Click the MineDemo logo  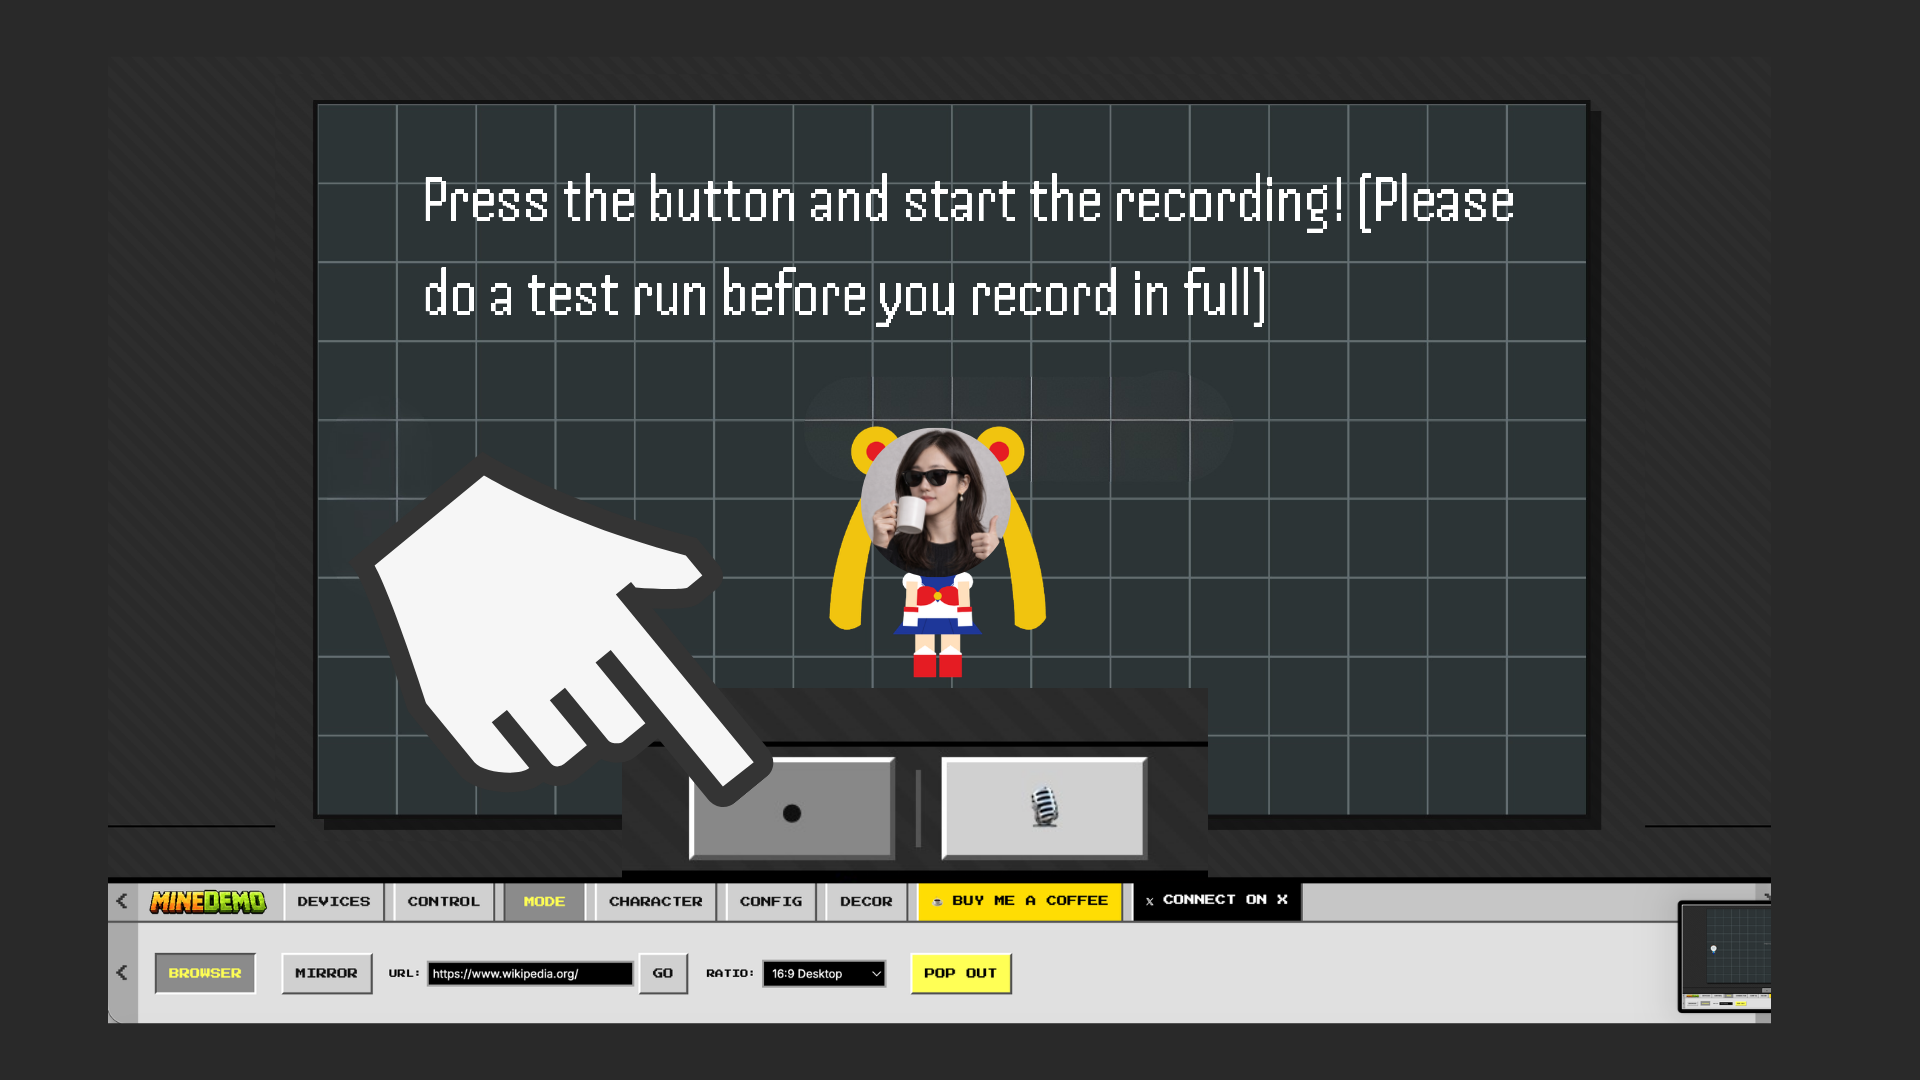[208, 901]
